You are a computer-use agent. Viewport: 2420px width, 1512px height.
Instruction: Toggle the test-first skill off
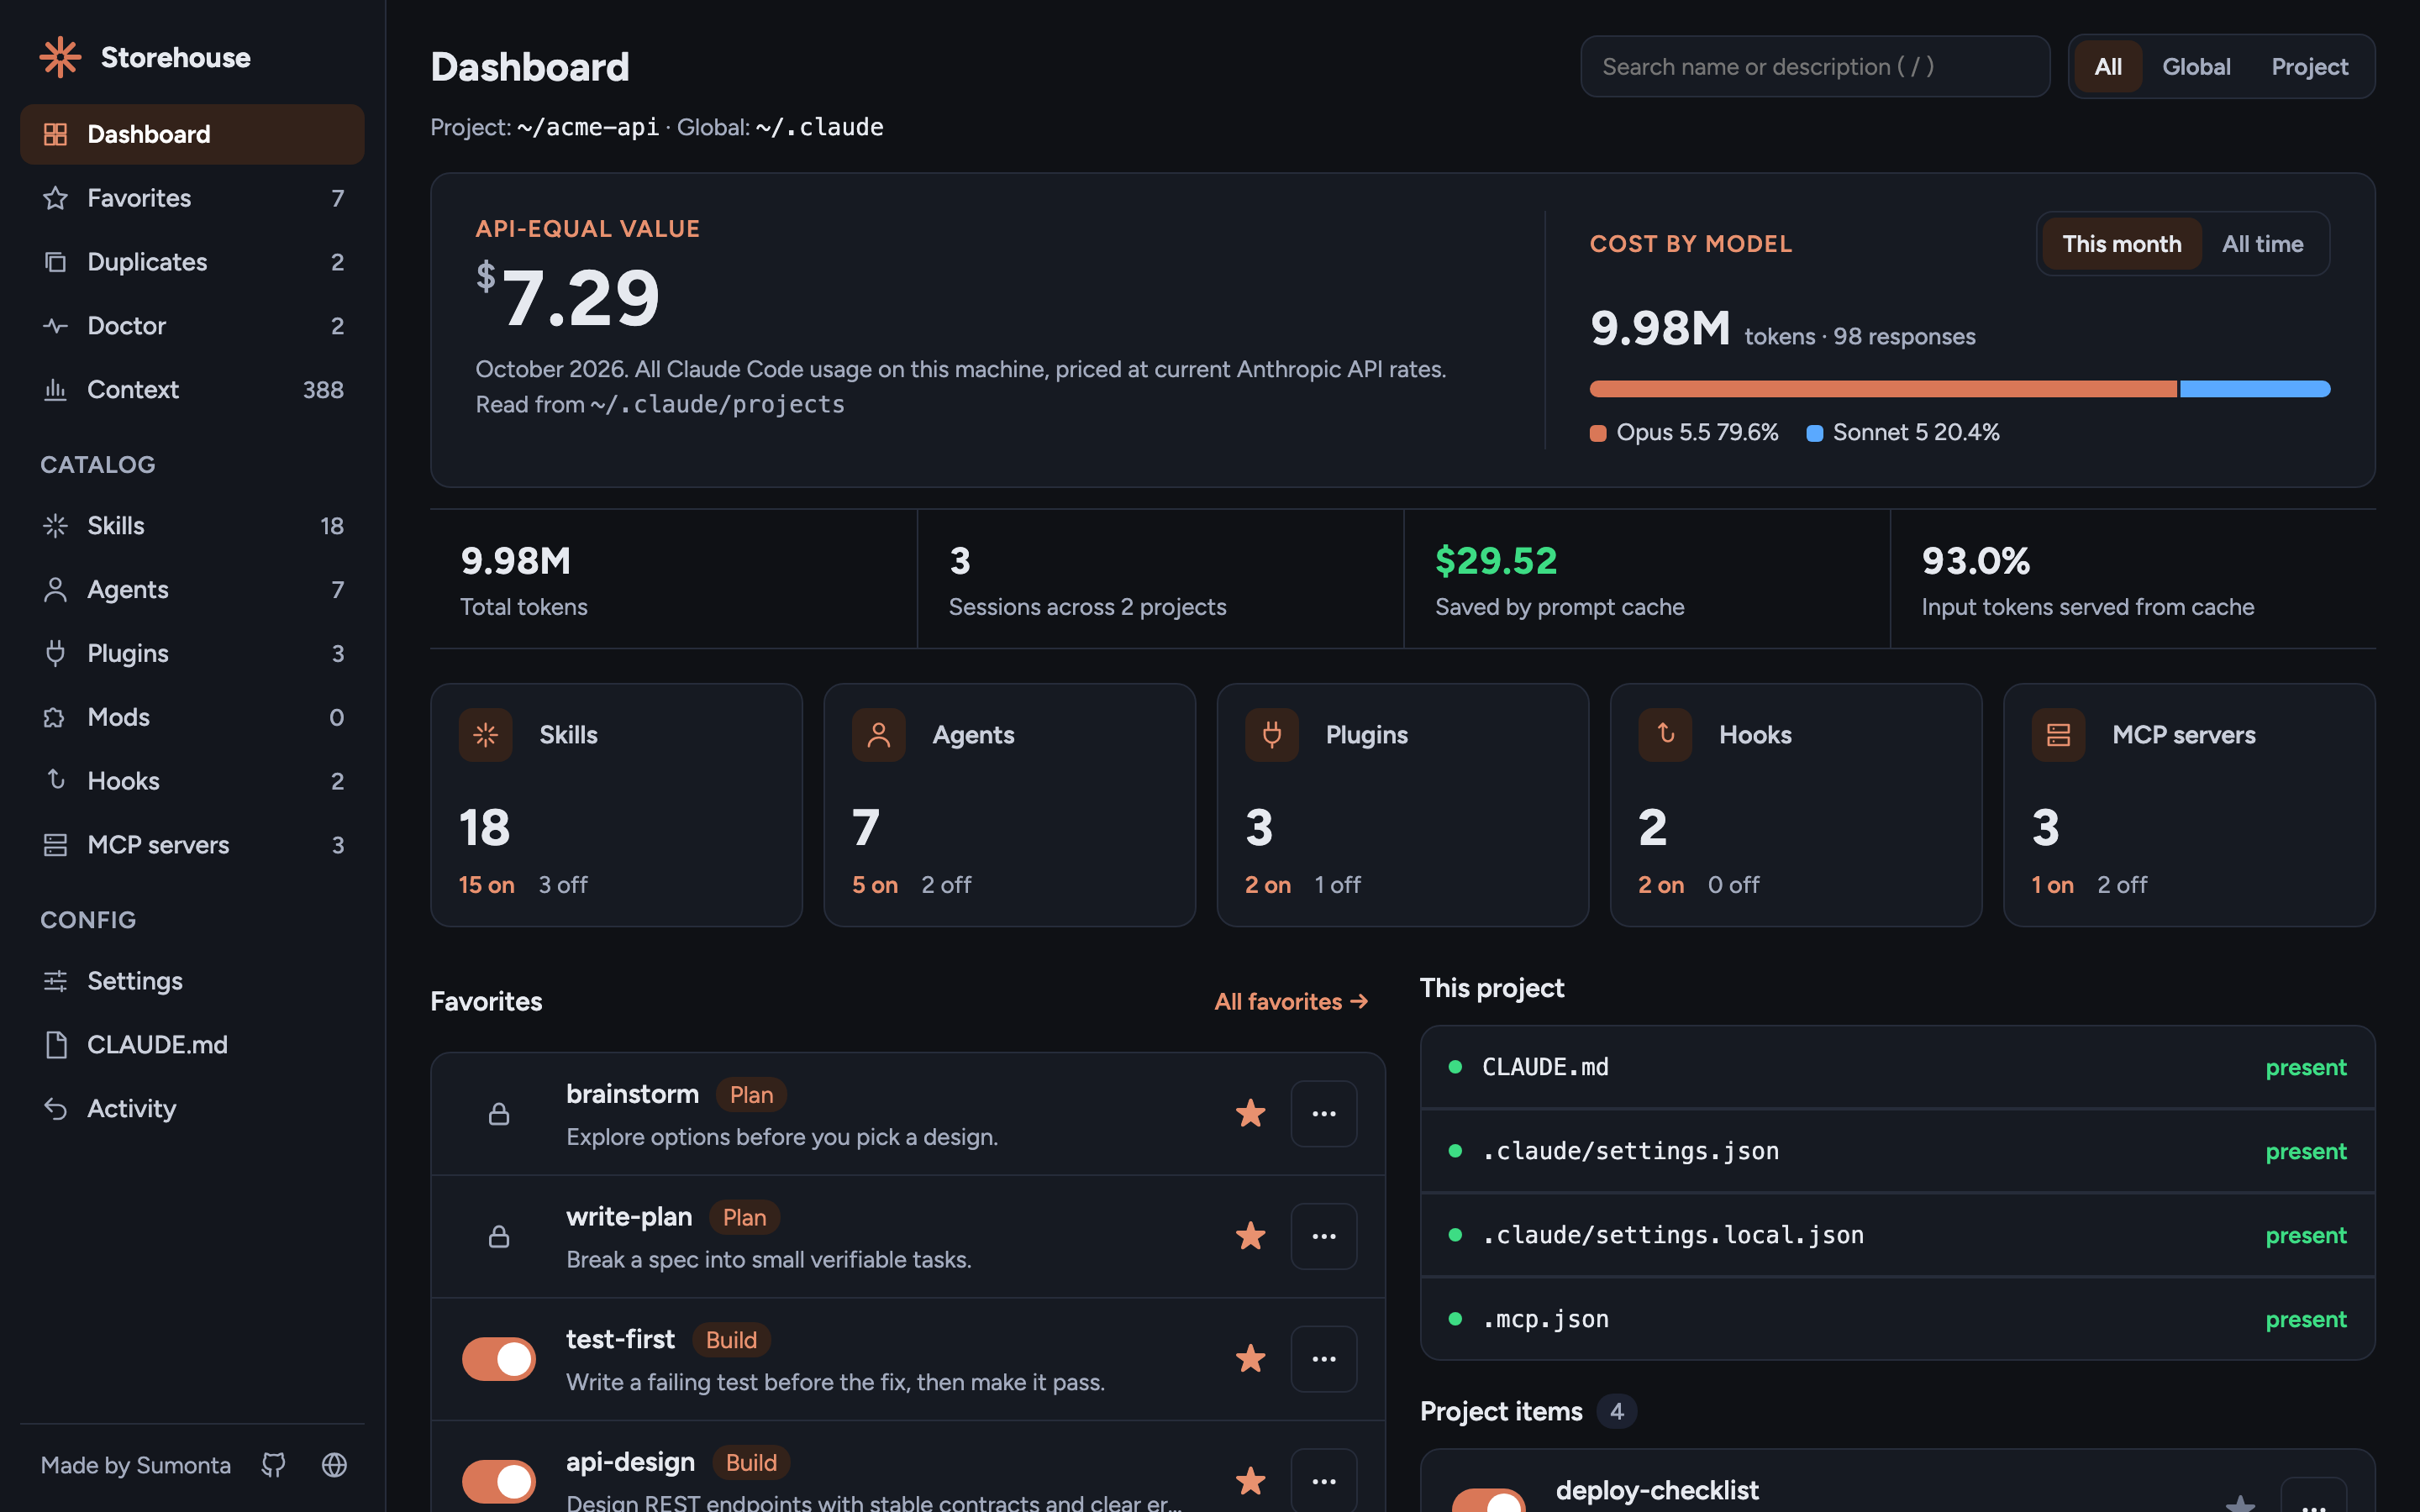tap(498, 1359)
